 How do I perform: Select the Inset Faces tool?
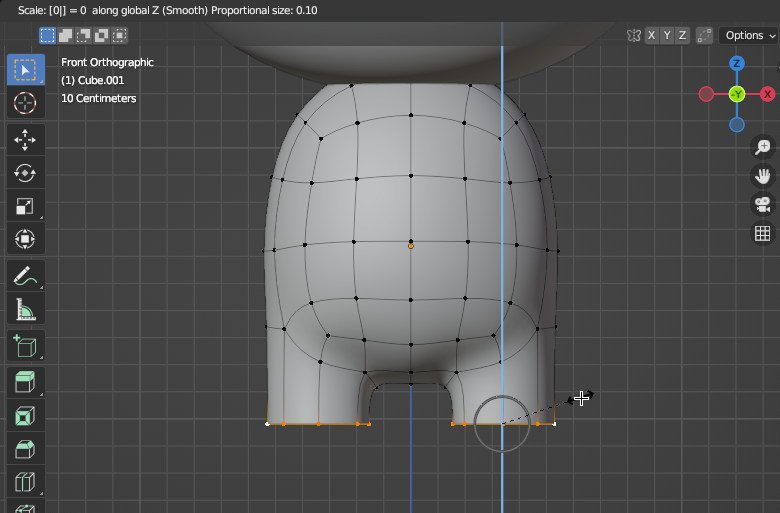click(x=25, y=415)
